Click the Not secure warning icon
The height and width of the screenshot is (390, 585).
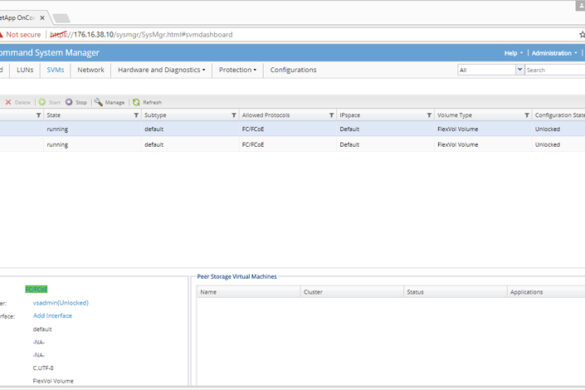(1, 34)
